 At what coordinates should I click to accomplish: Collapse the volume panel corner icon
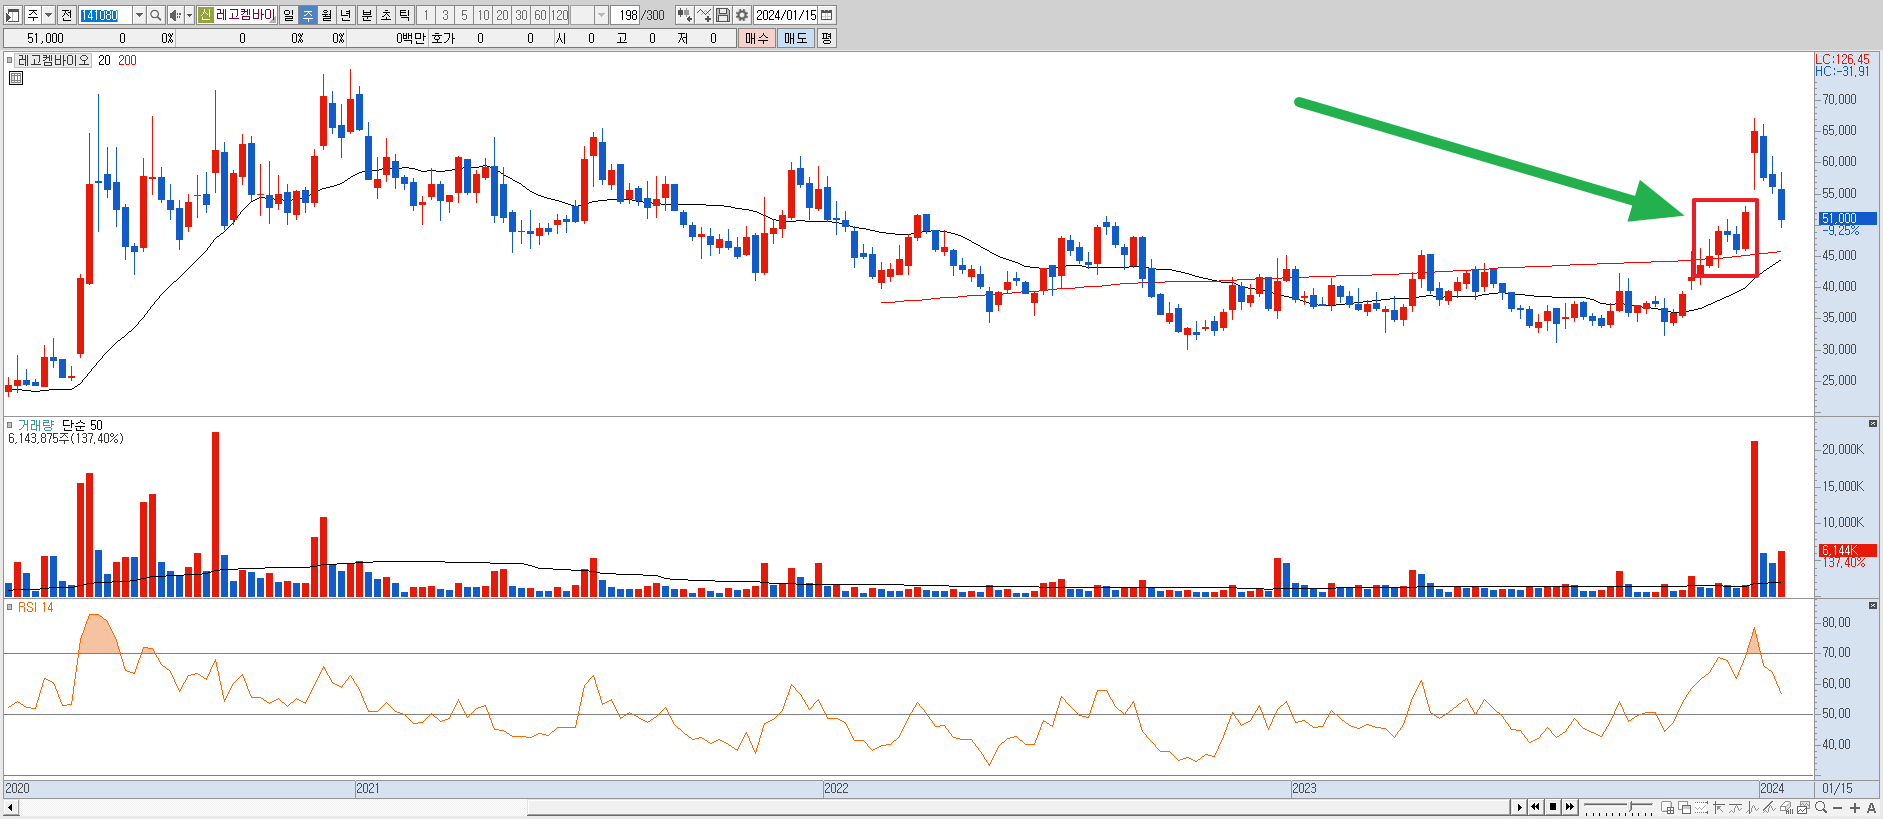tap(1873, 424)
